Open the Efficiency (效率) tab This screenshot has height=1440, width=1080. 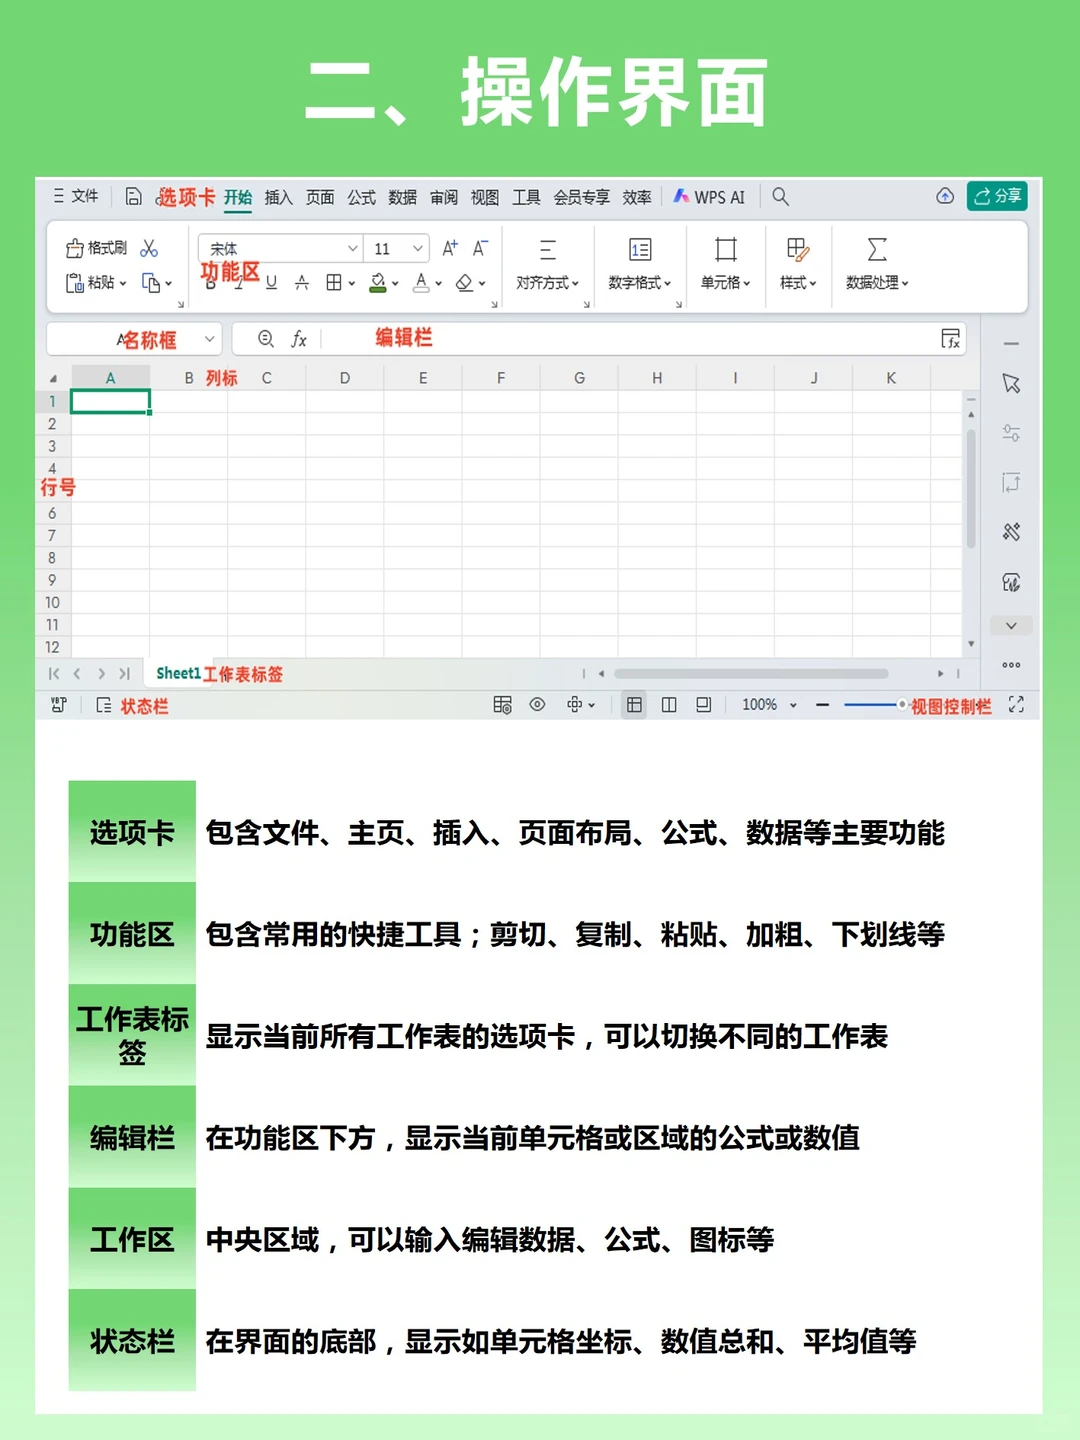coord(637,197)
